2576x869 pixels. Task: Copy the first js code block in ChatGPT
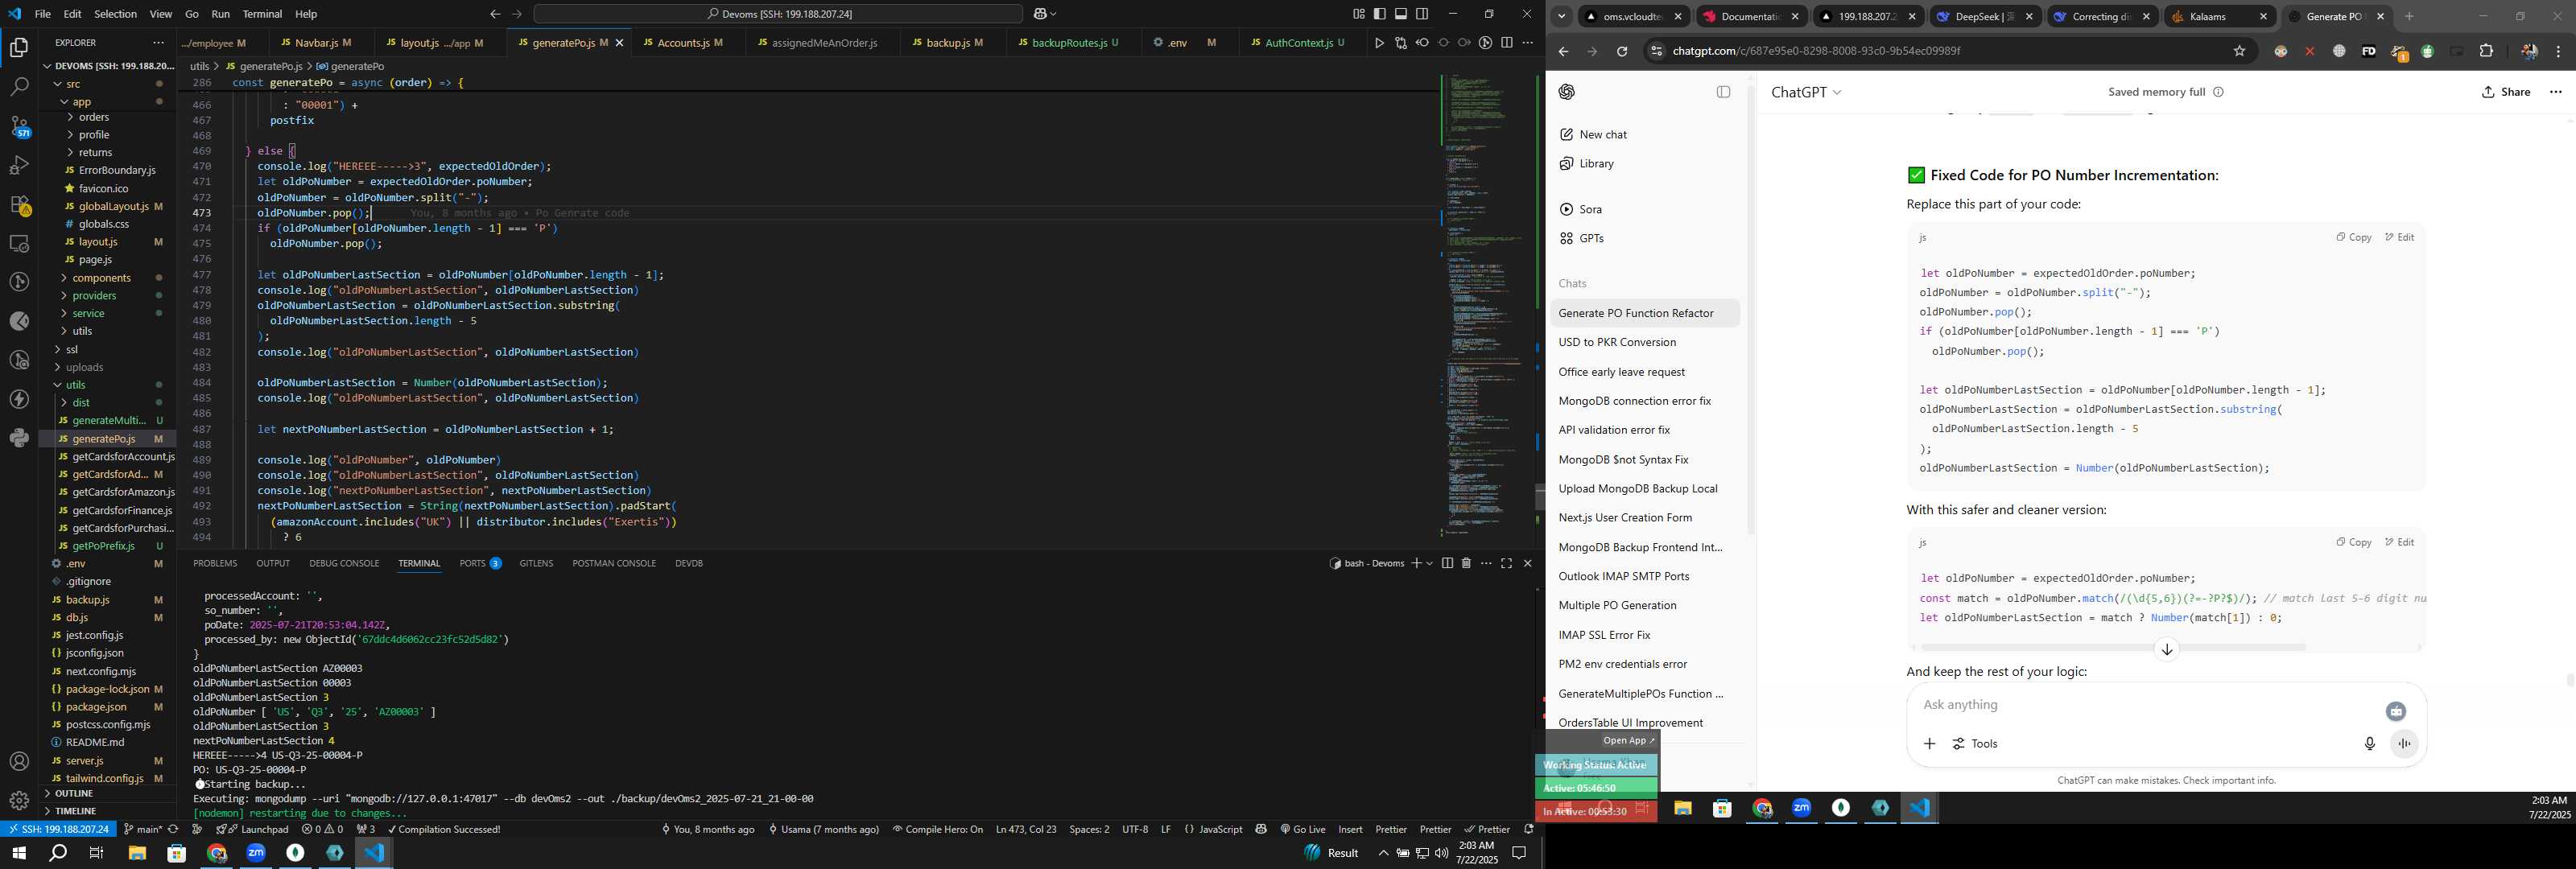point(2354,237)
